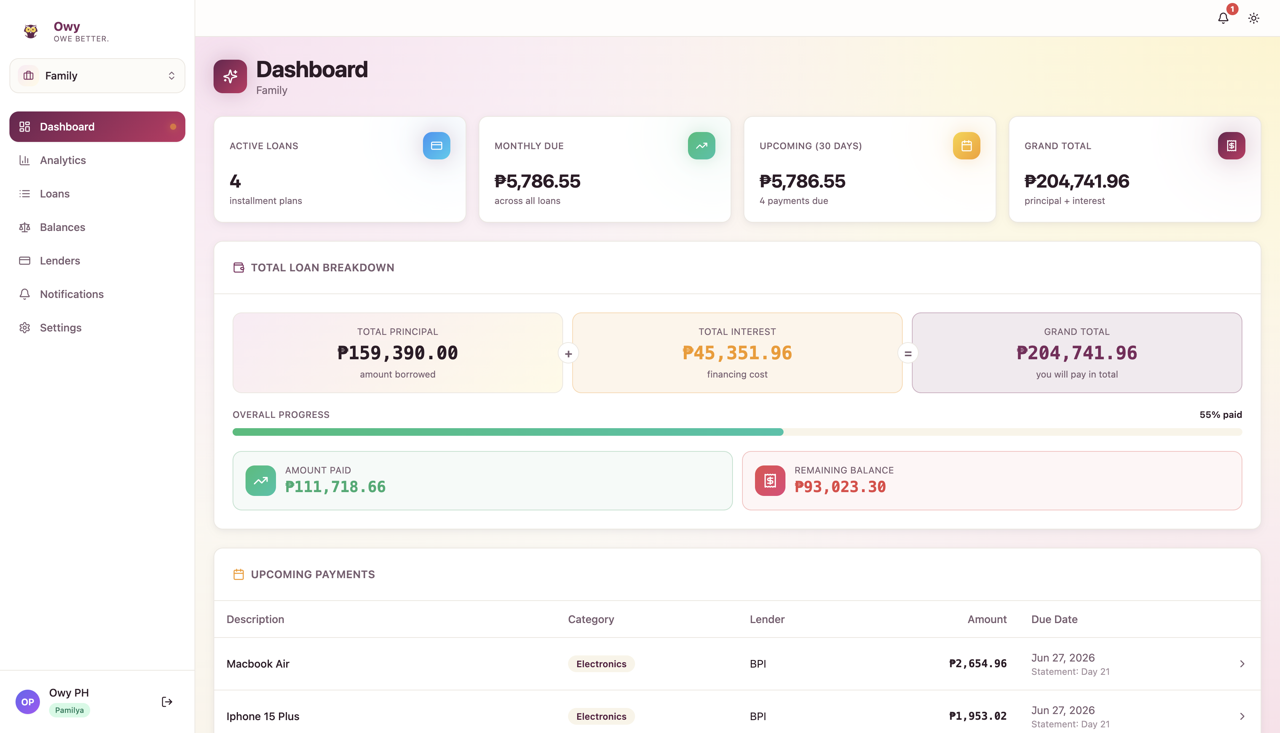This screenshot has width=1280, height=733.
Task: Click the Amount Paid panel
Action: (483, 481)
